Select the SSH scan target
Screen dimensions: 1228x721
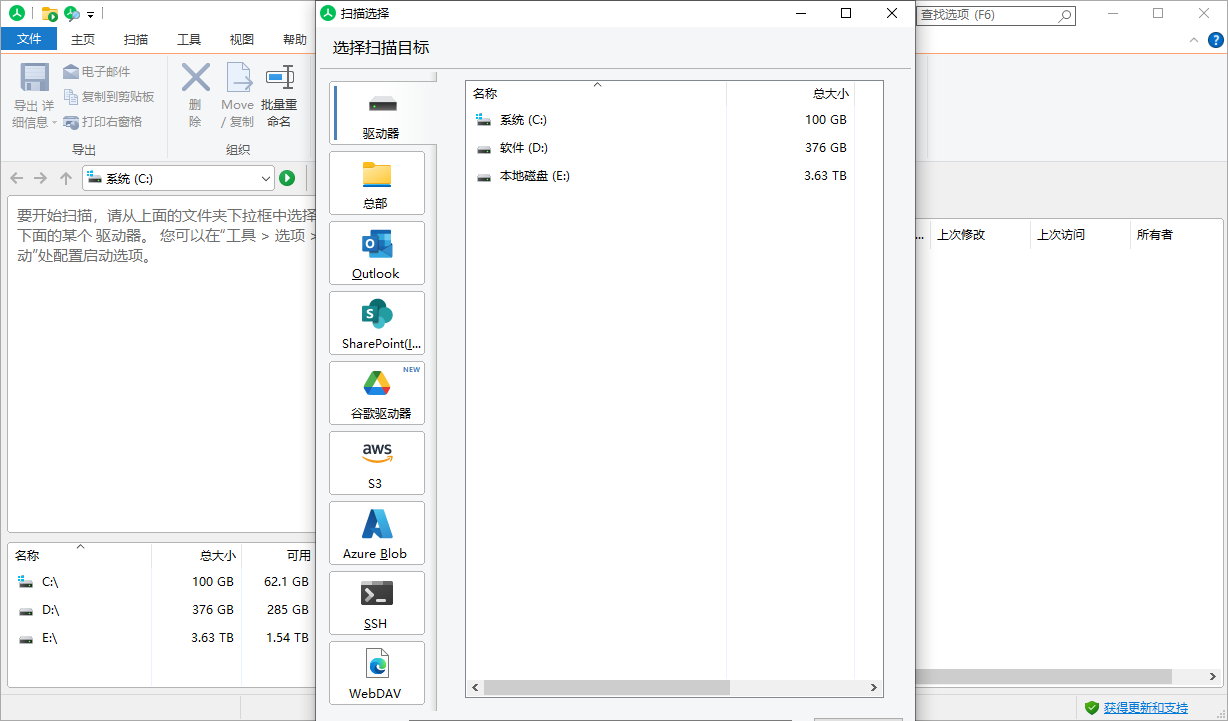click(x=376, y=602)
